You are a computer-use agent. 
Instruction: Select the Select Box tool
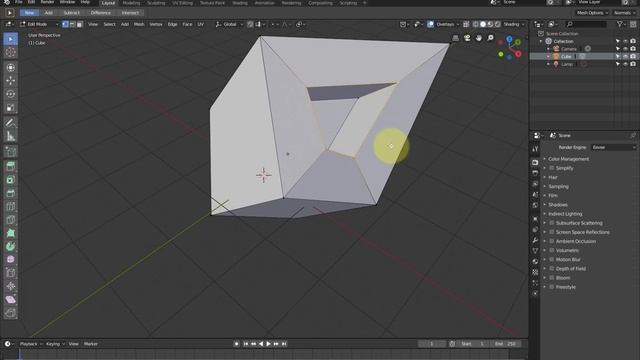11,39
